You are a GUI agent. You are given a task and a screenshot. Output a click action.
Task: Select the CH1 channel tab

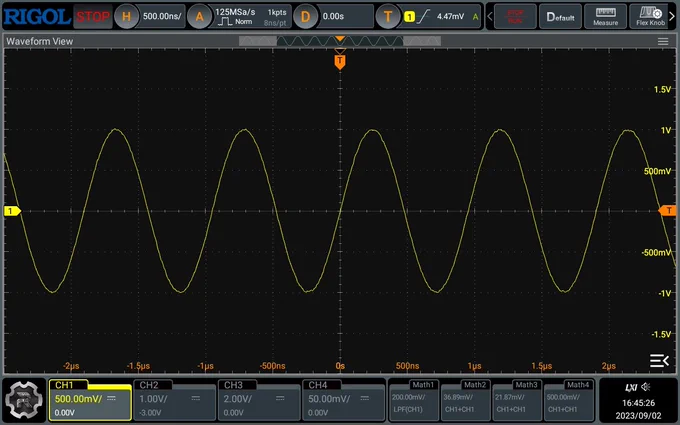(x=68, y=385)
